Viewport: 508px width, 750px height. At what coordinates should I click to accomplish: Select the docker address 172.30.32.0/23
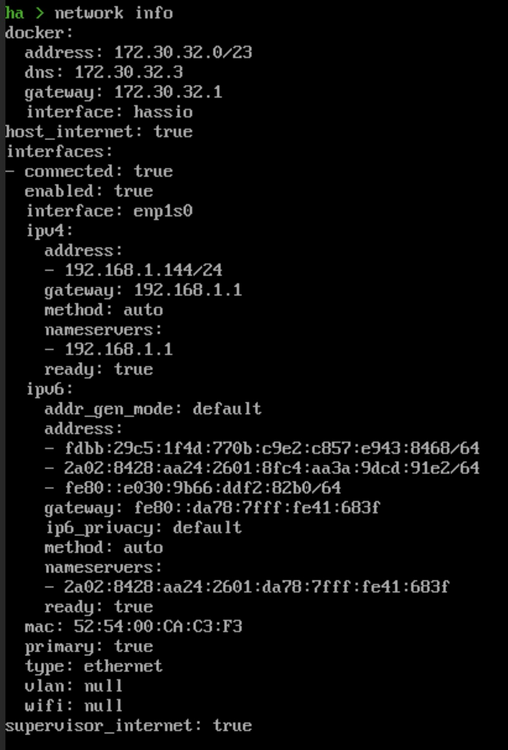183,52
